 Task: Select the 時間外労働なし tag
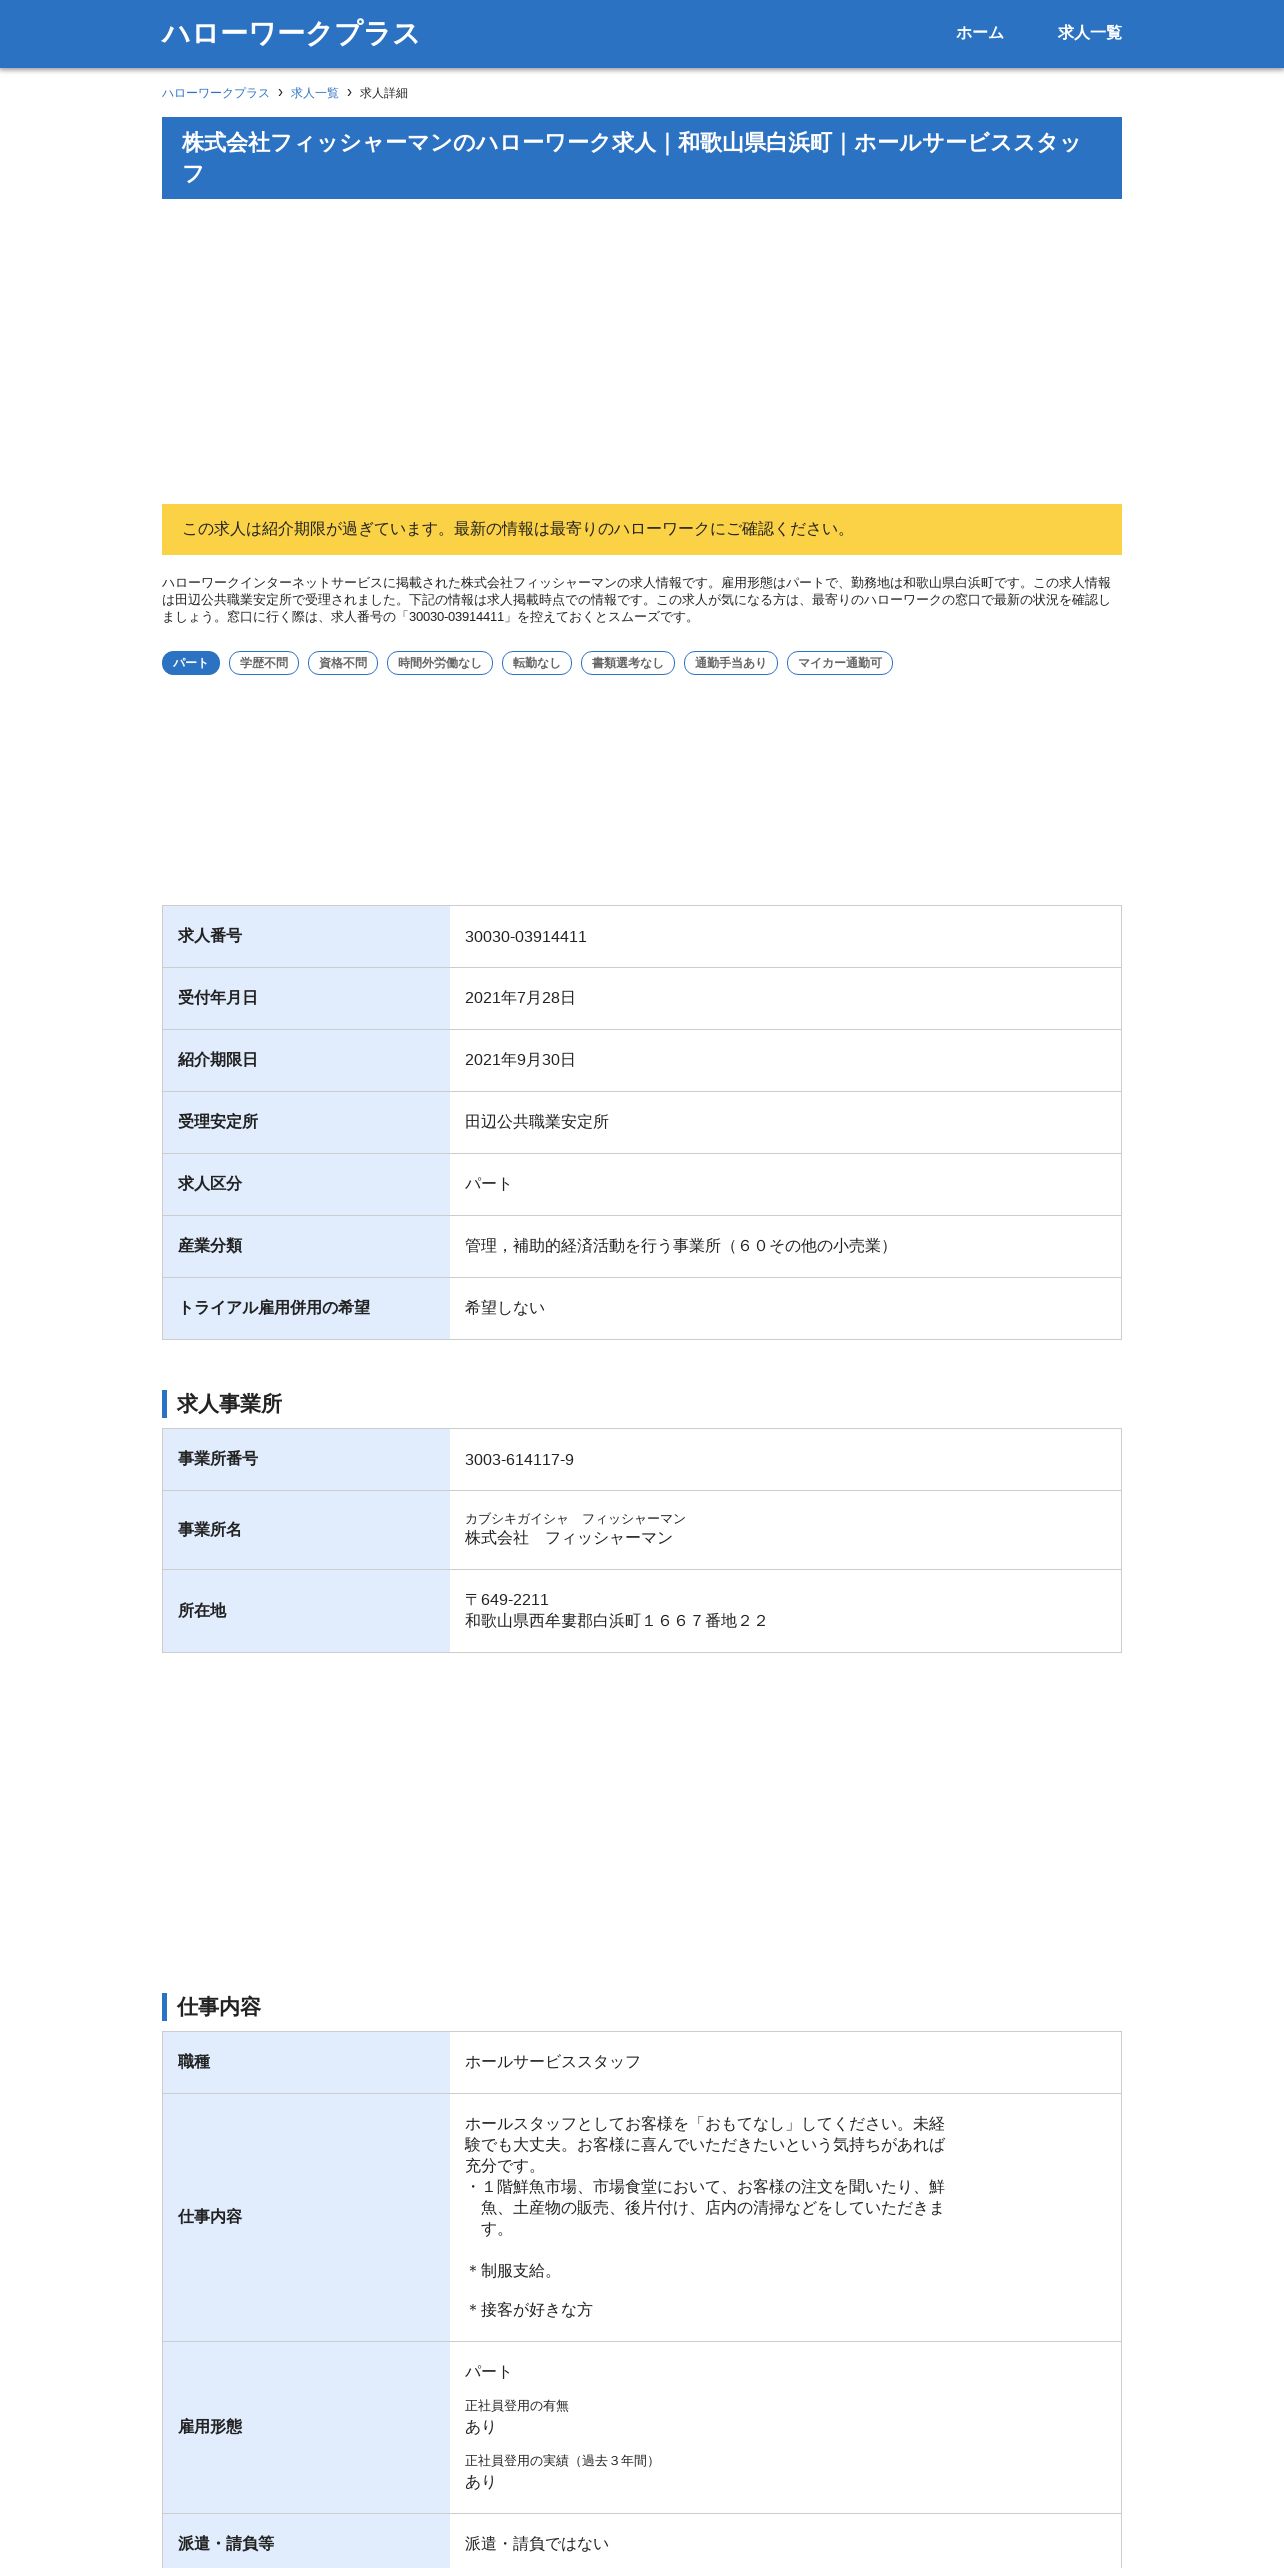(440, 663)
